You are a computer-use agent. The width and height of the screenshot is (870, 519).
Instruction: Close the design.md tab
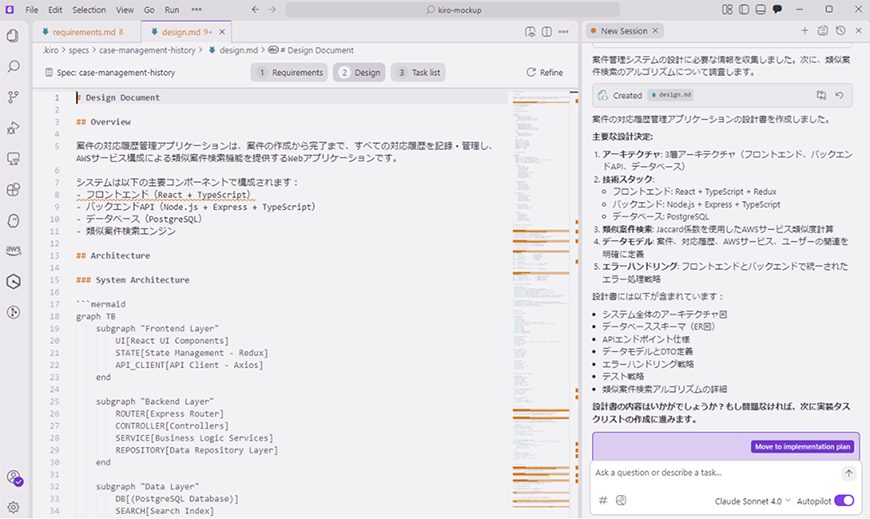point(222,32)
